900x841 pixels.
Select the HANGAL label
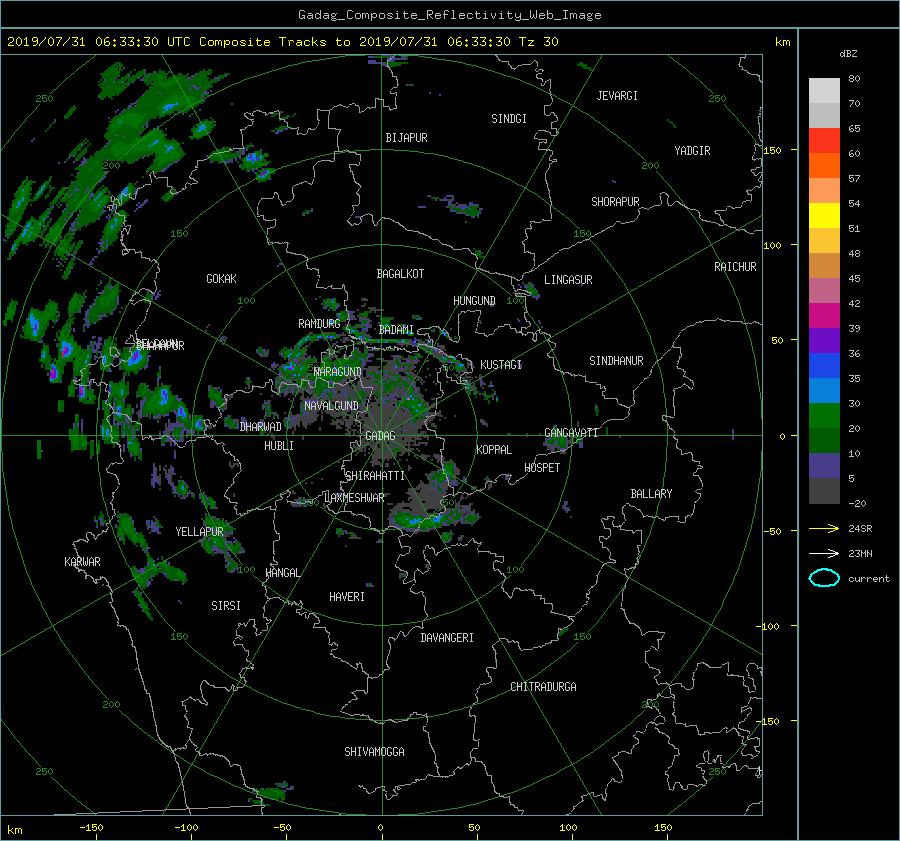pyautogui.click(x=283, y=573)
